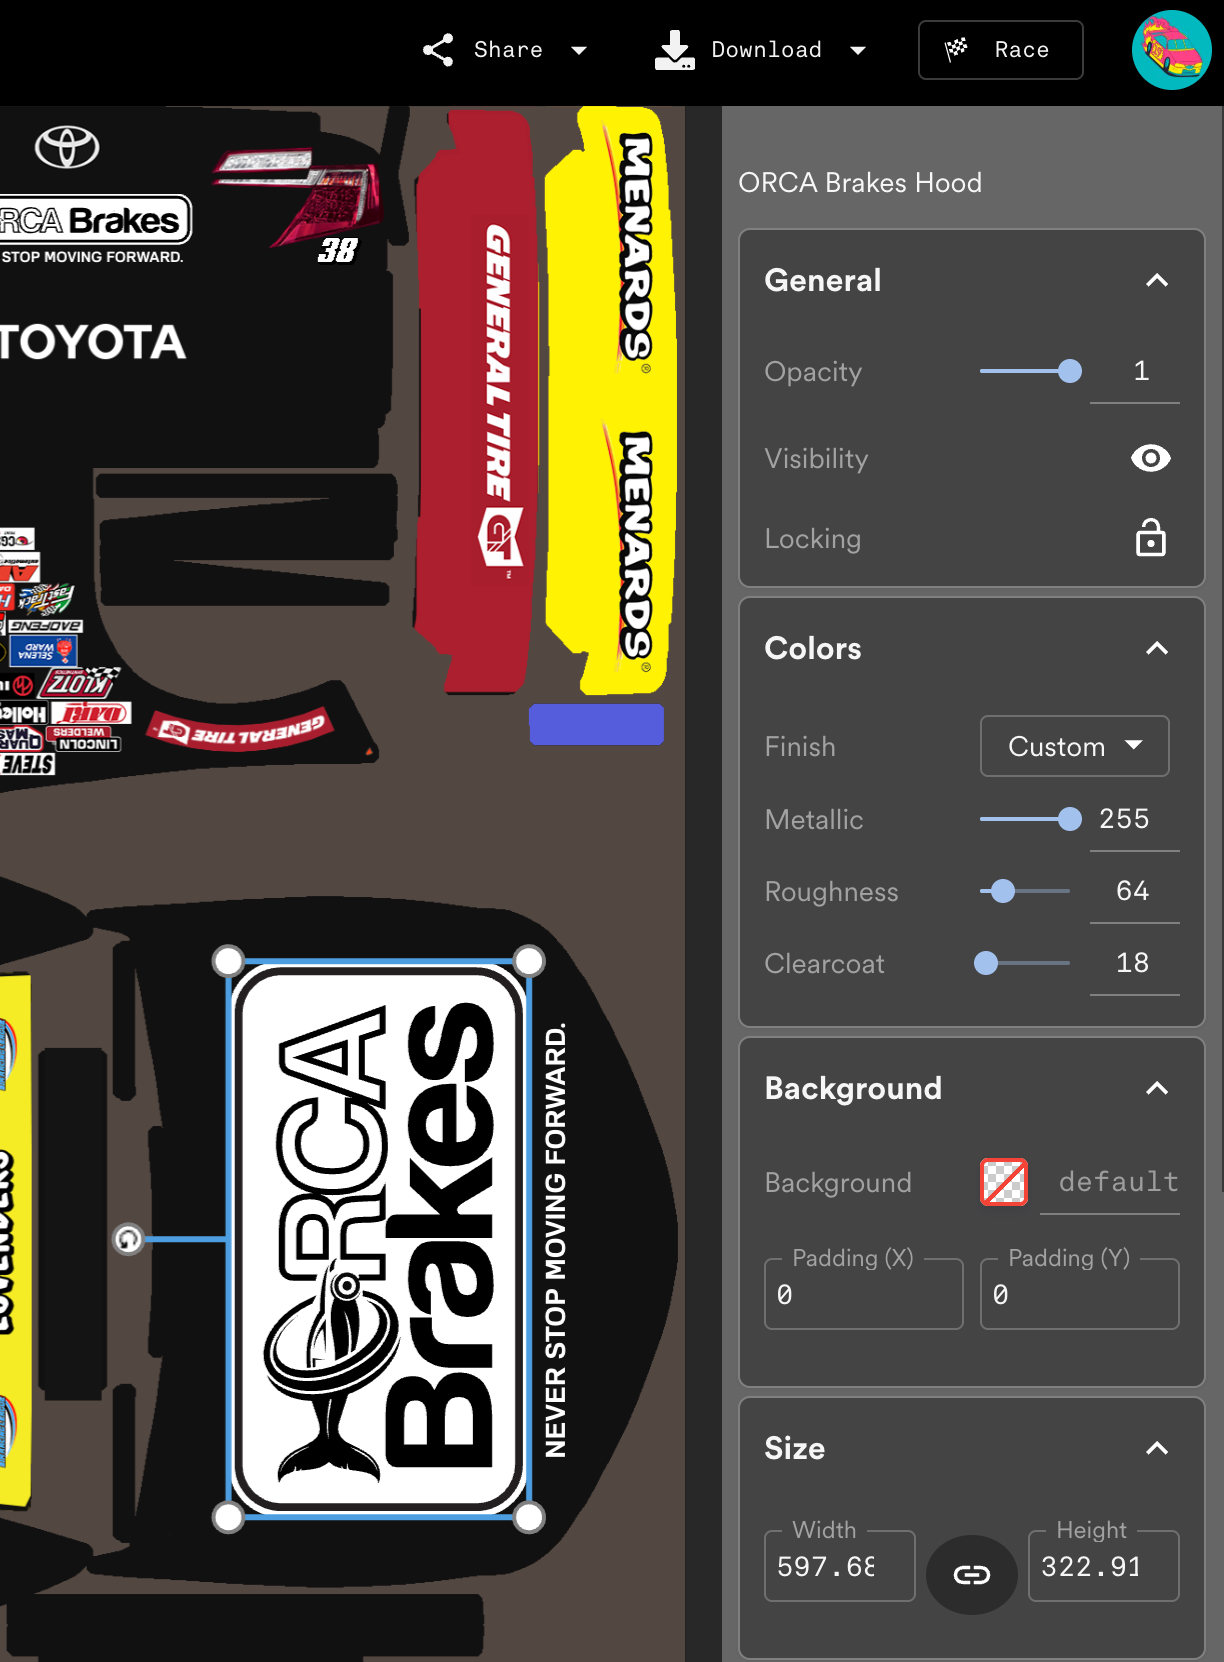Click the Height input field
This screenshot has height=1662, width=1224.
pos(1104,1566)
